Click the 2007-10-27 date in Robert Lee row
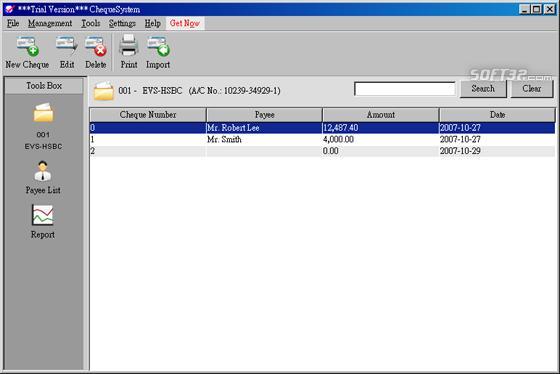The width and height of the screenshot is (560, 374). tap(497, 128)
